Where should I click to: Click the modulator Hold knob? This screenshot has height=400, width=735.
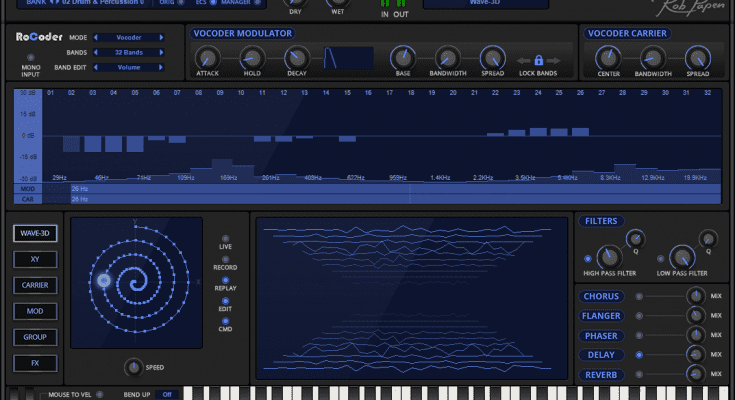pyautogui.click(x=252, y=59)
